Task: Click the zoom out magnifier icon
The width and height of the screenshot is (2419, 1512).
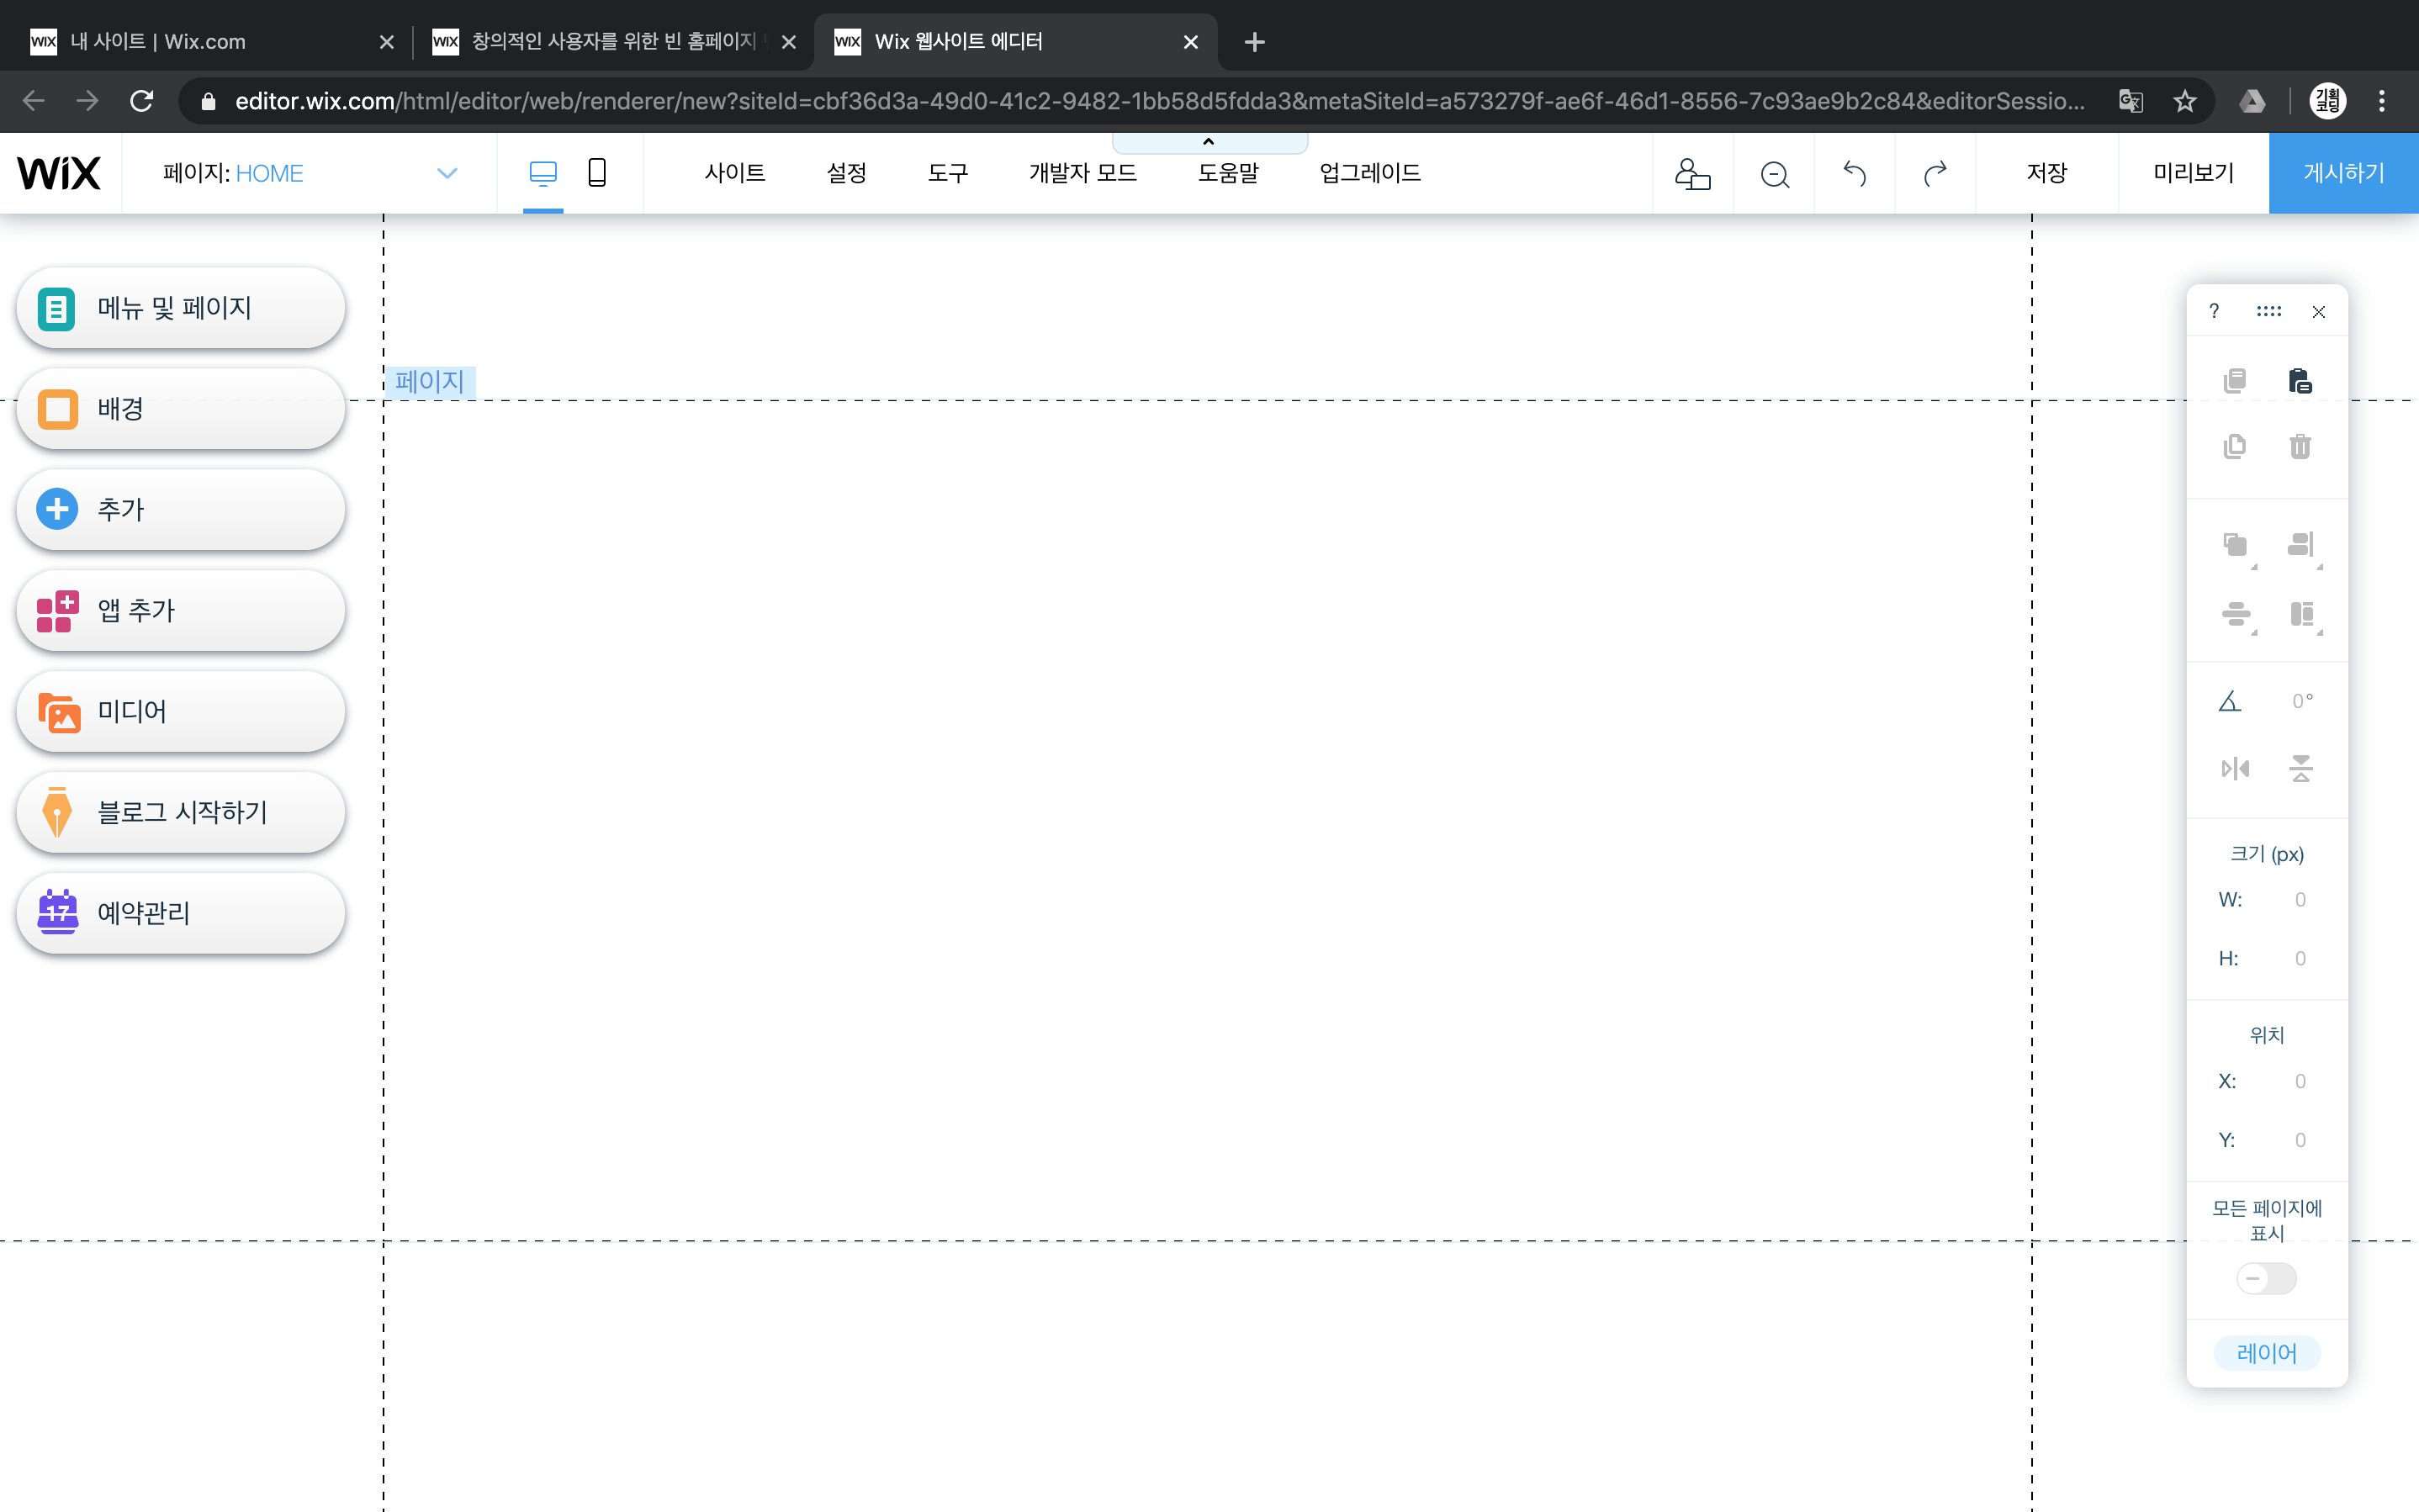Action: click(1774, 174)
